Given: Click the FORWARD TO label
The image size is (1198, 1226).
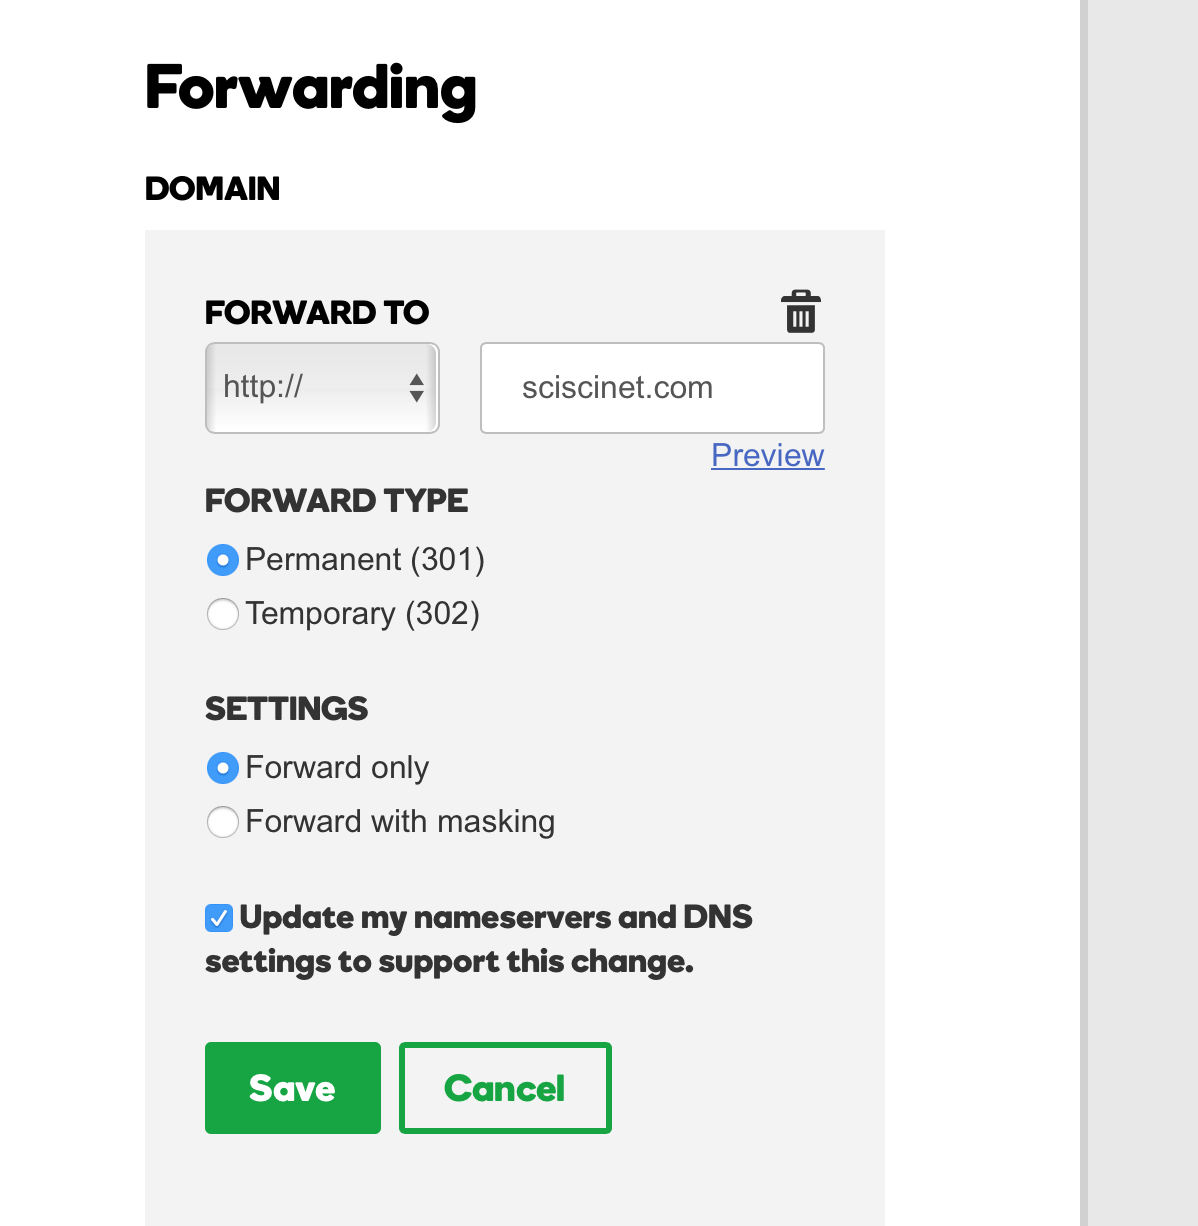Looking at the screenshot, I should 316,313.
